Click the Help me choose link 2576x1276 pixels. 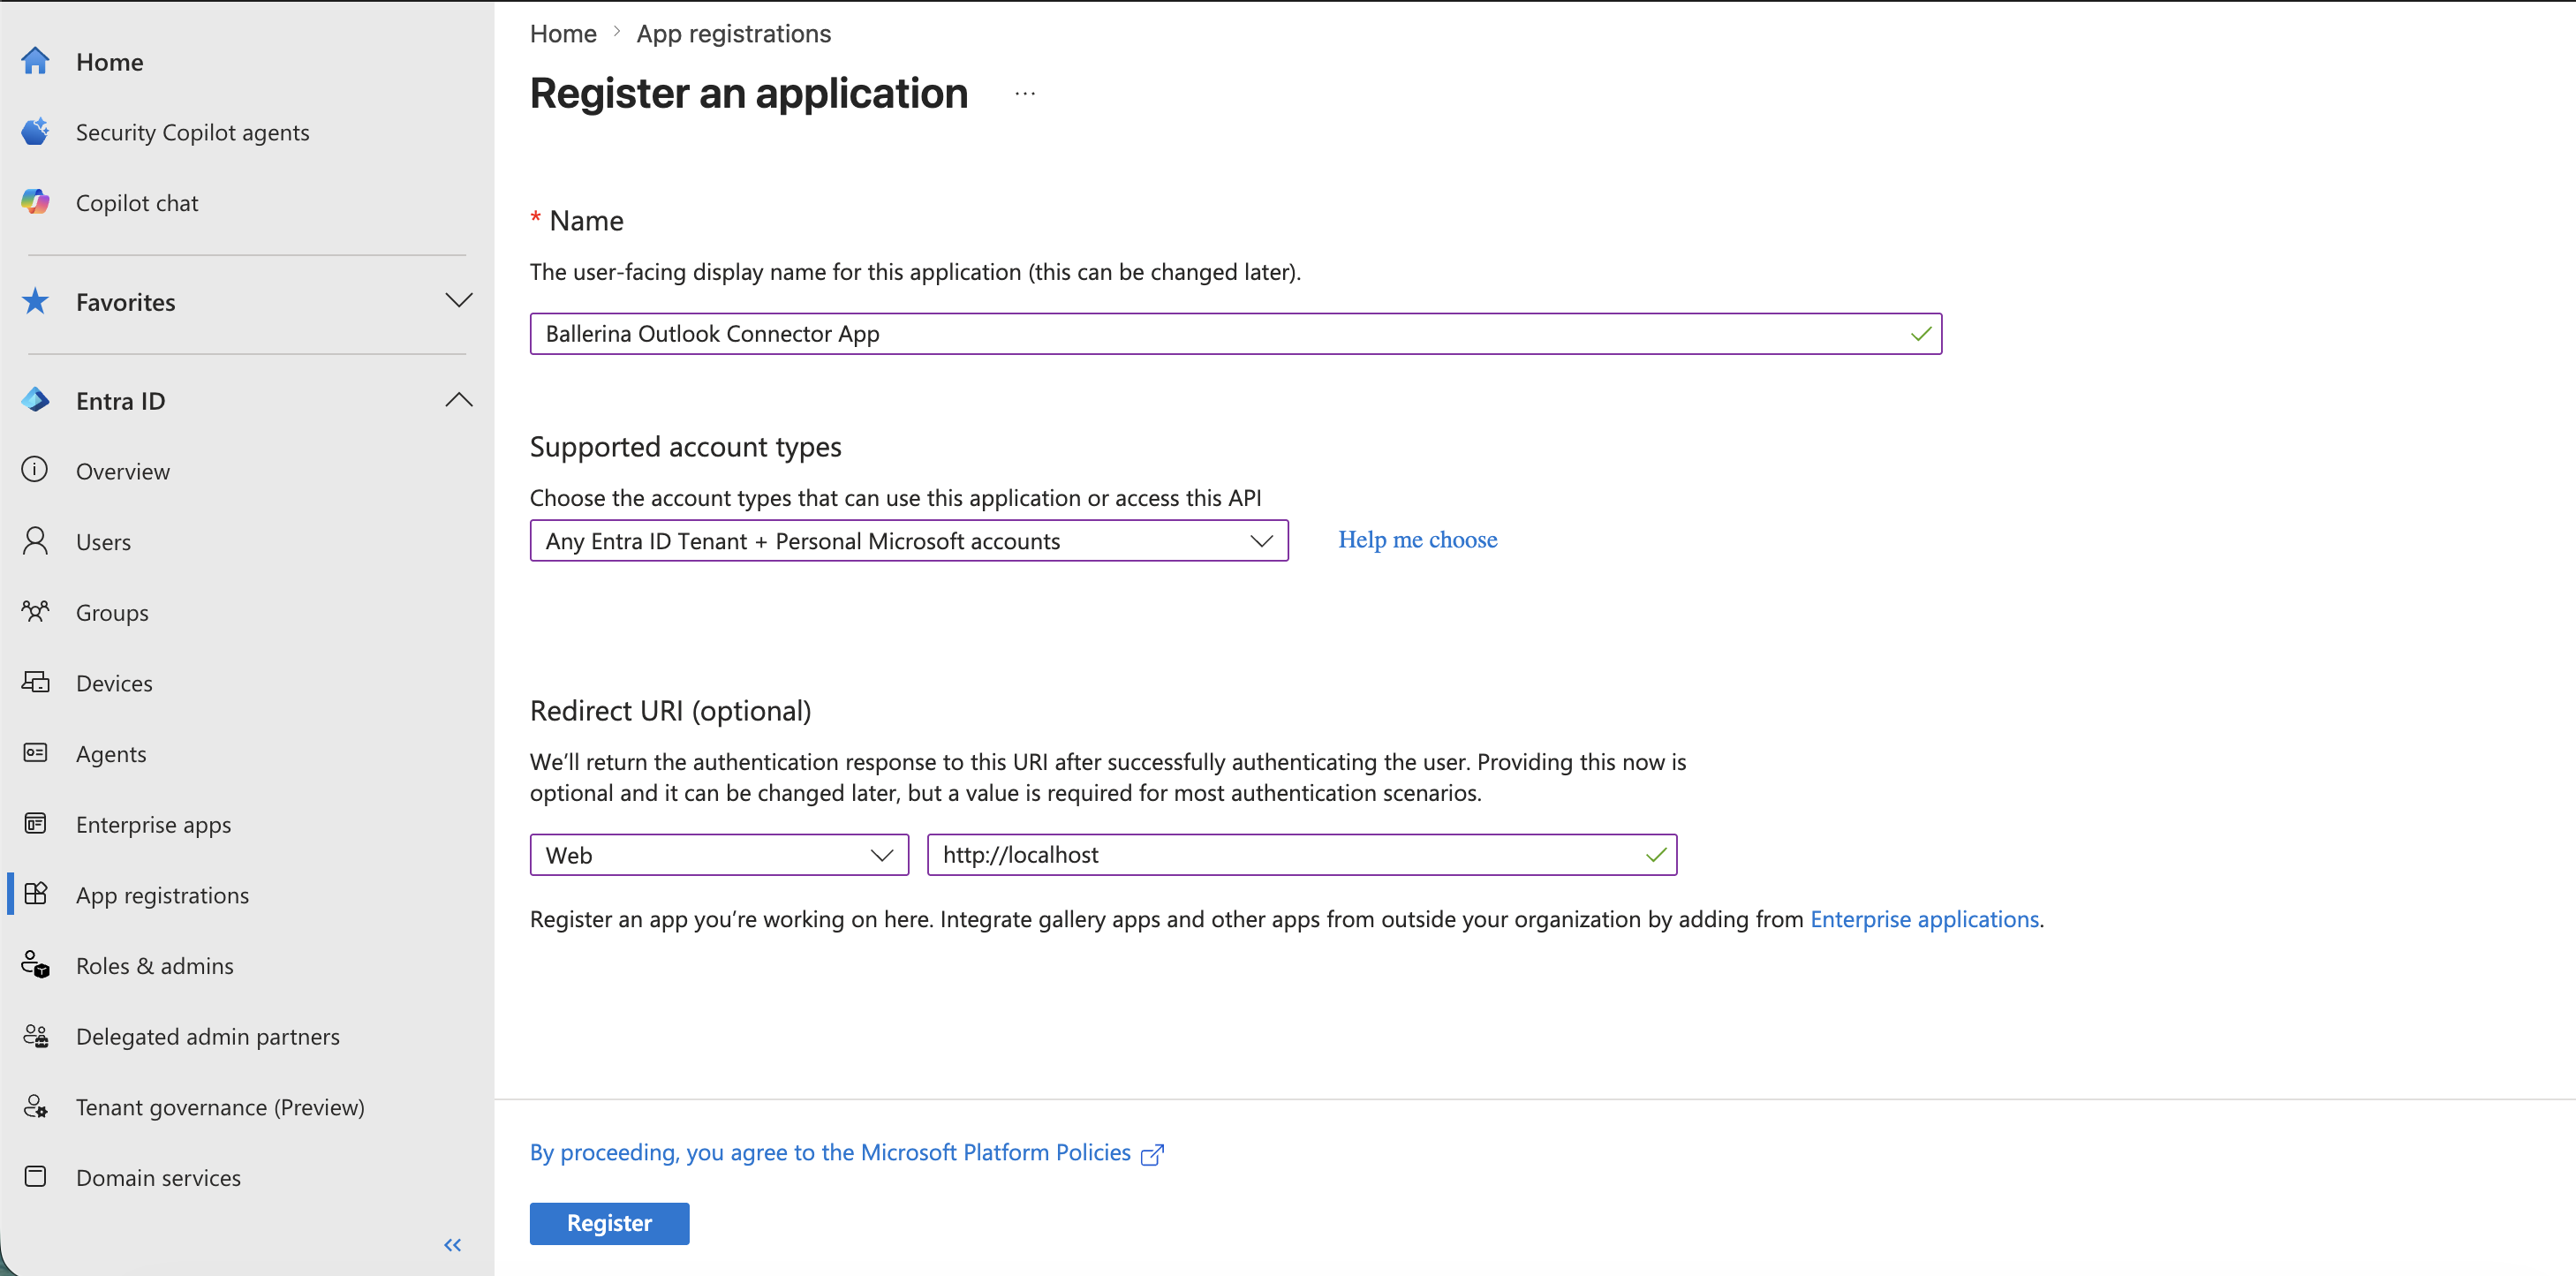click(1417, 540)
